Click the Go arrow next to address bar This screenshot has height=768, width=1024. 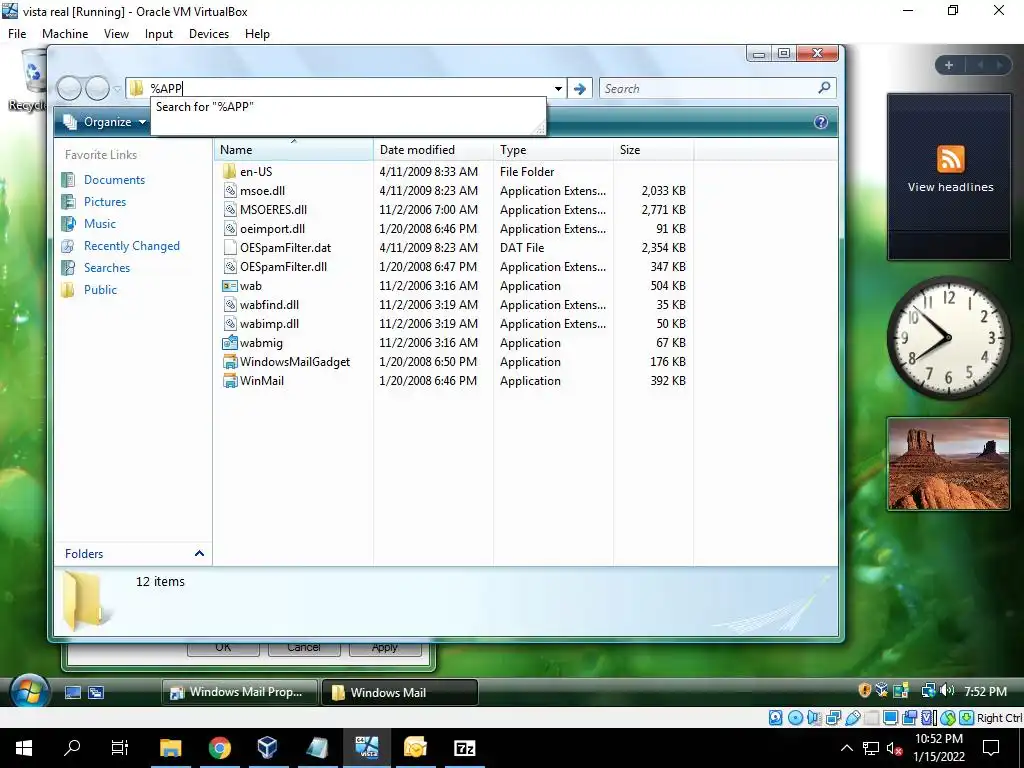coord(579,88)
